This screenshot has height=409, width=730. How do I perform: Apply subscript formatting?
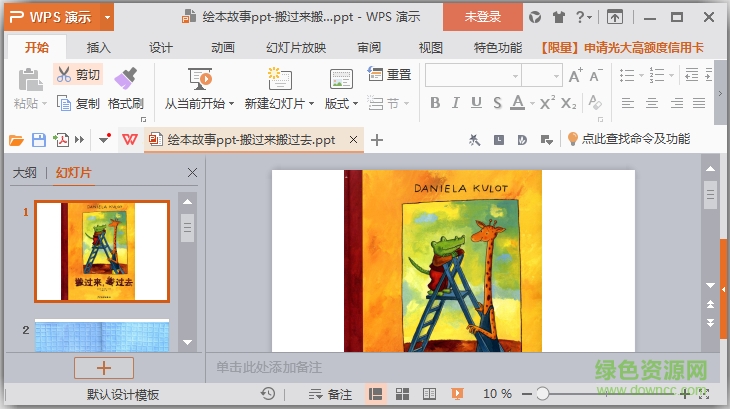point(568,103)
